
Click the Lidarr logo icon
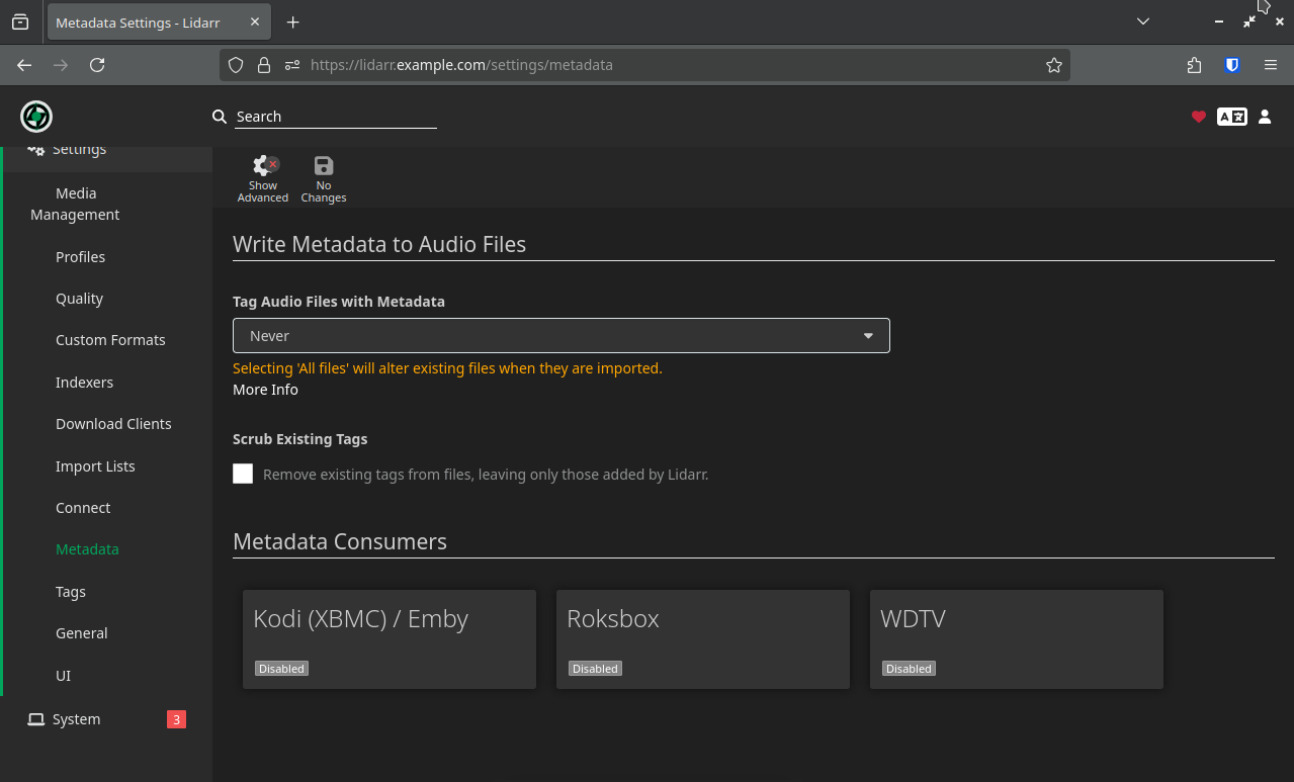[37, 116]
